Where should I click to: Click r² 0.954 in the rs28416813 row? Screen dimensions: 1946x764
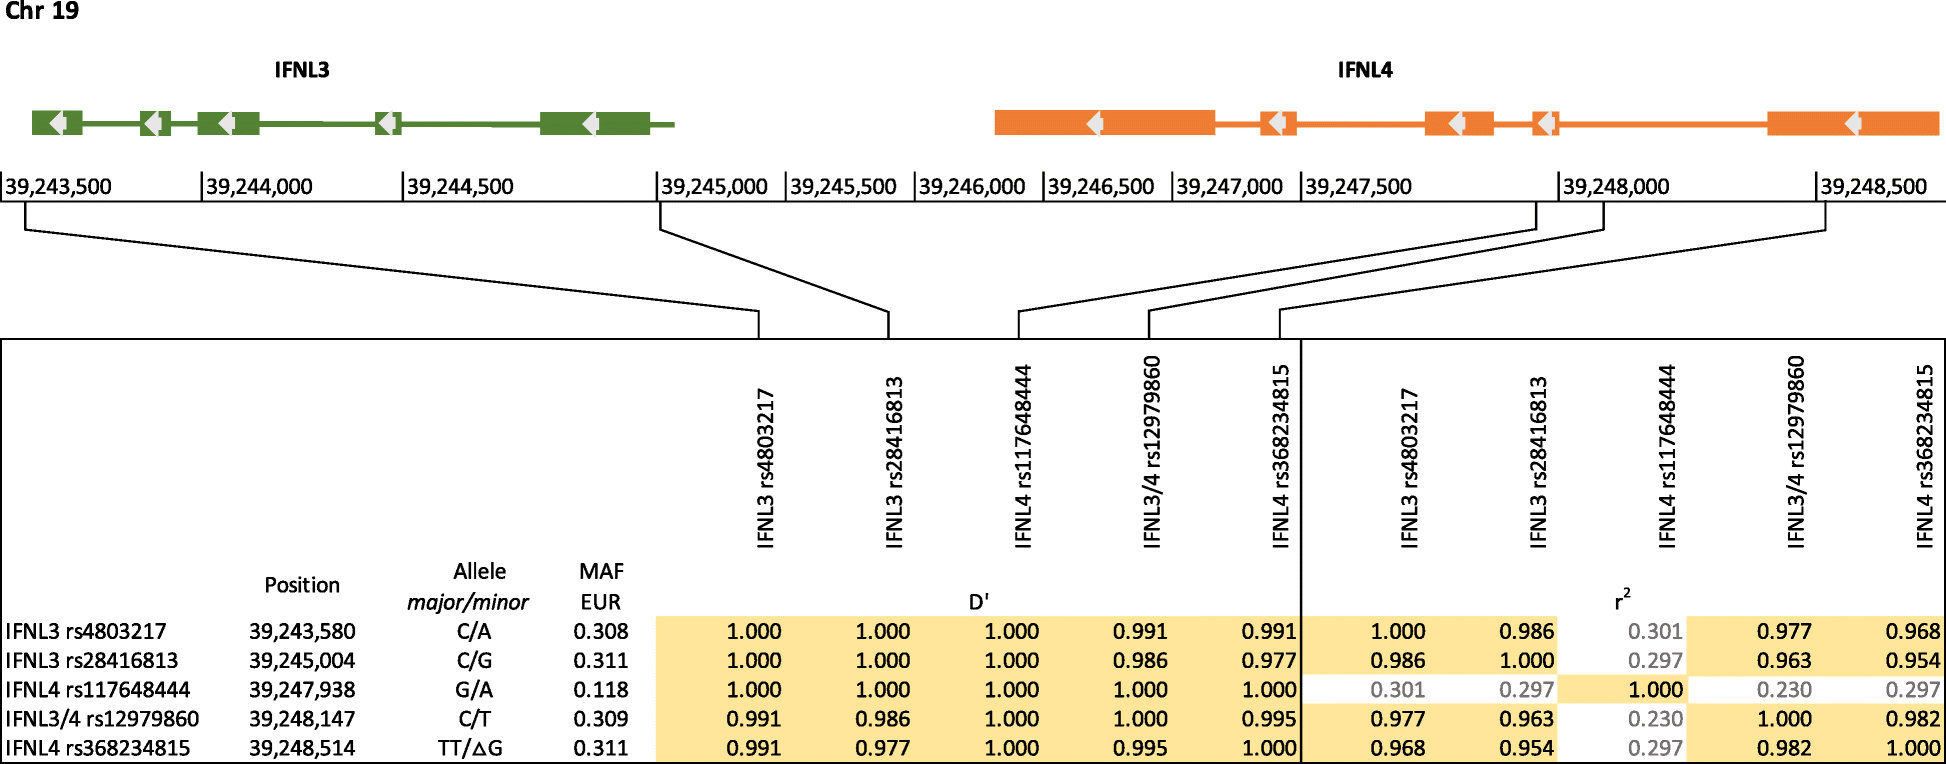tap(1913, 661)
